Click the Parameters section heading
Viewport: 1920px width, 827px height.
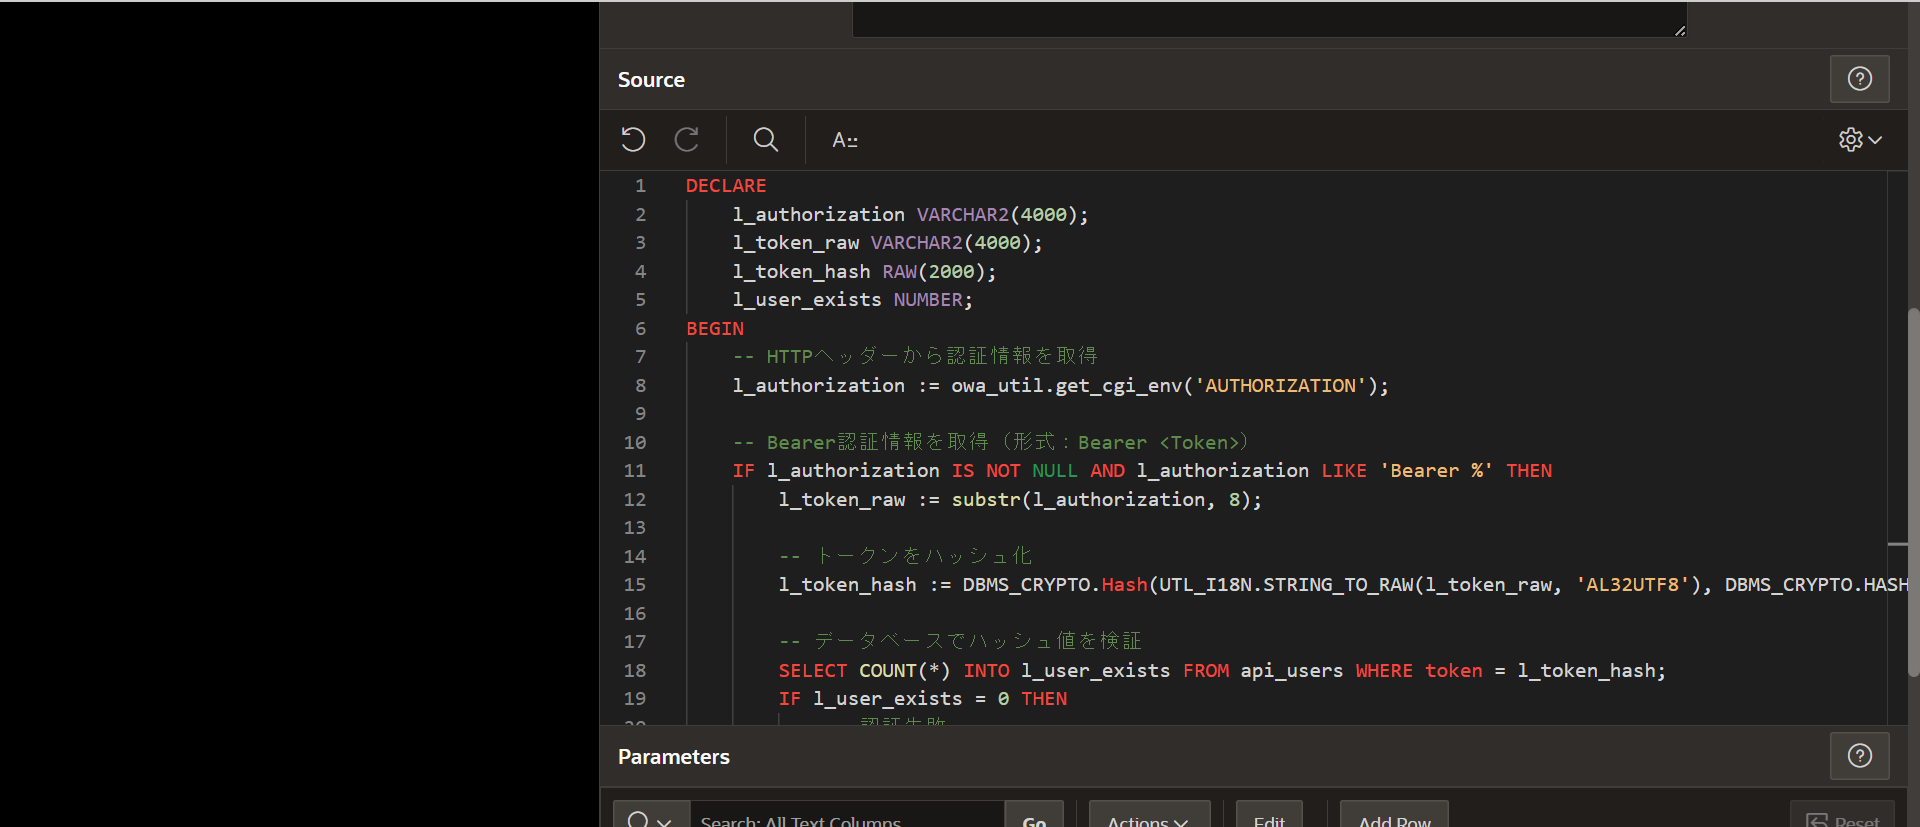pyautogui.click(x=674, y=757)
